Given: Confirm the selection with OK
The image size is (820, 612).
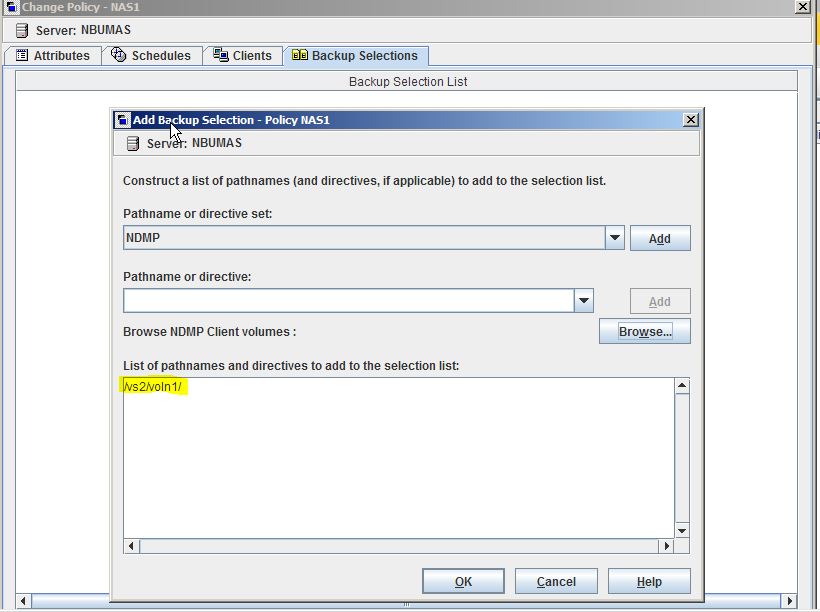Looking at the screenshot, I should pyautogui.click(x=463, y=581).
